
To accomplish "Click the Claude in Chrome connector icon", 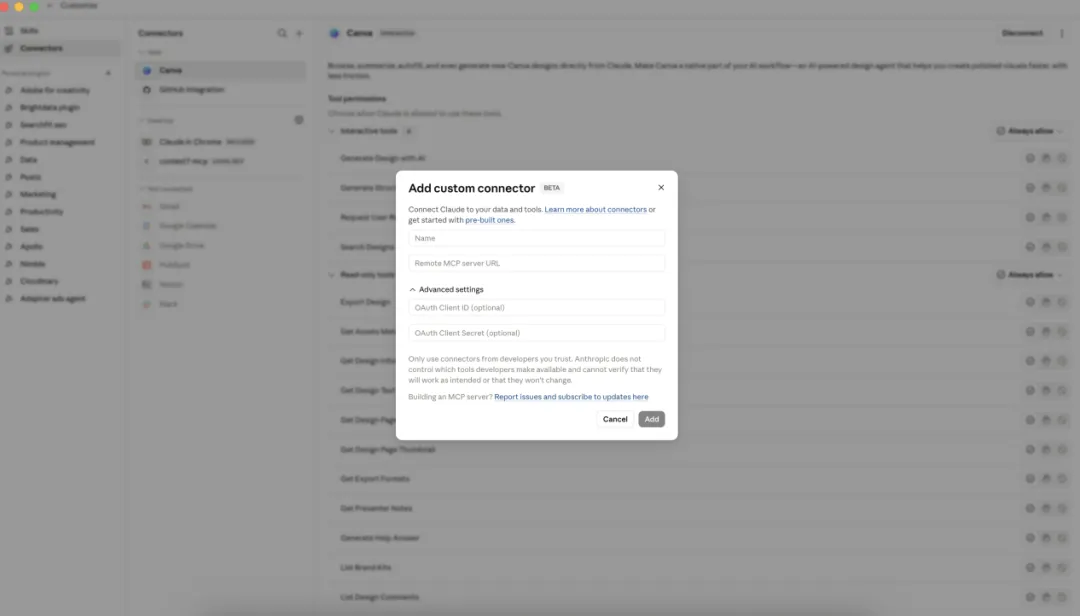I will tap(147, 142).
